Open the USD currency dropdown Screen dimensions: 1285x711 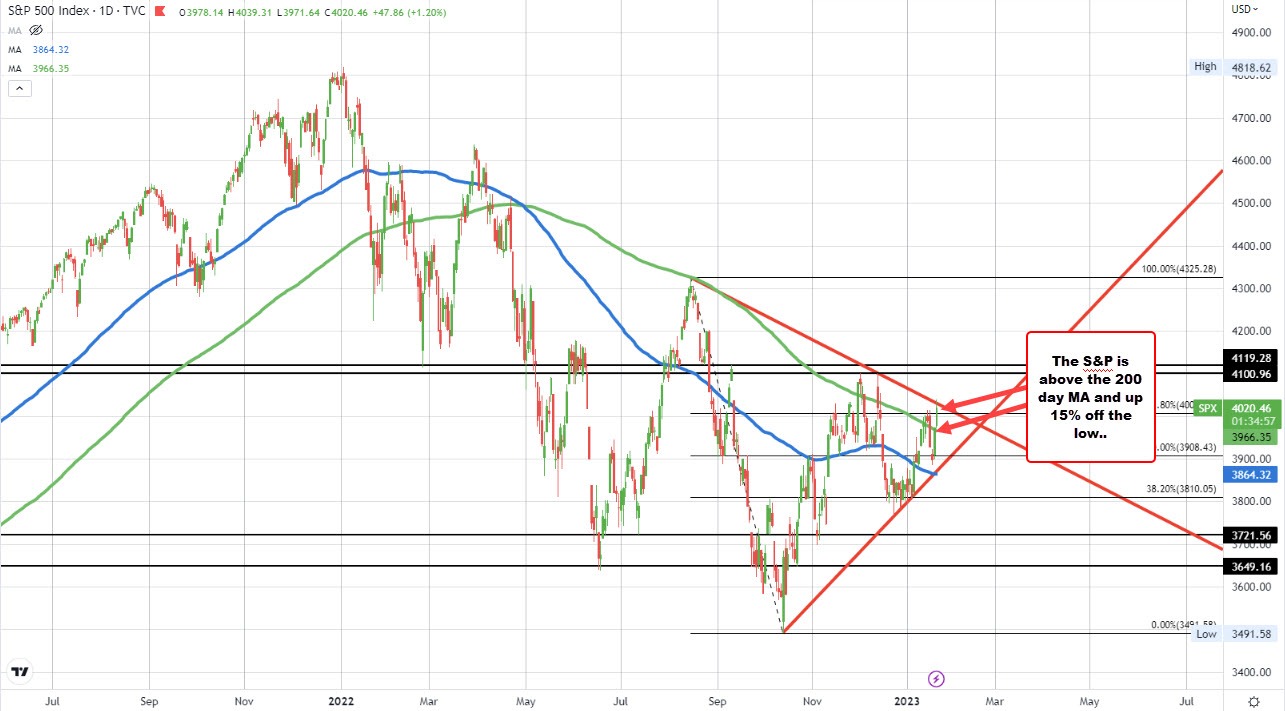[1244, 9]
